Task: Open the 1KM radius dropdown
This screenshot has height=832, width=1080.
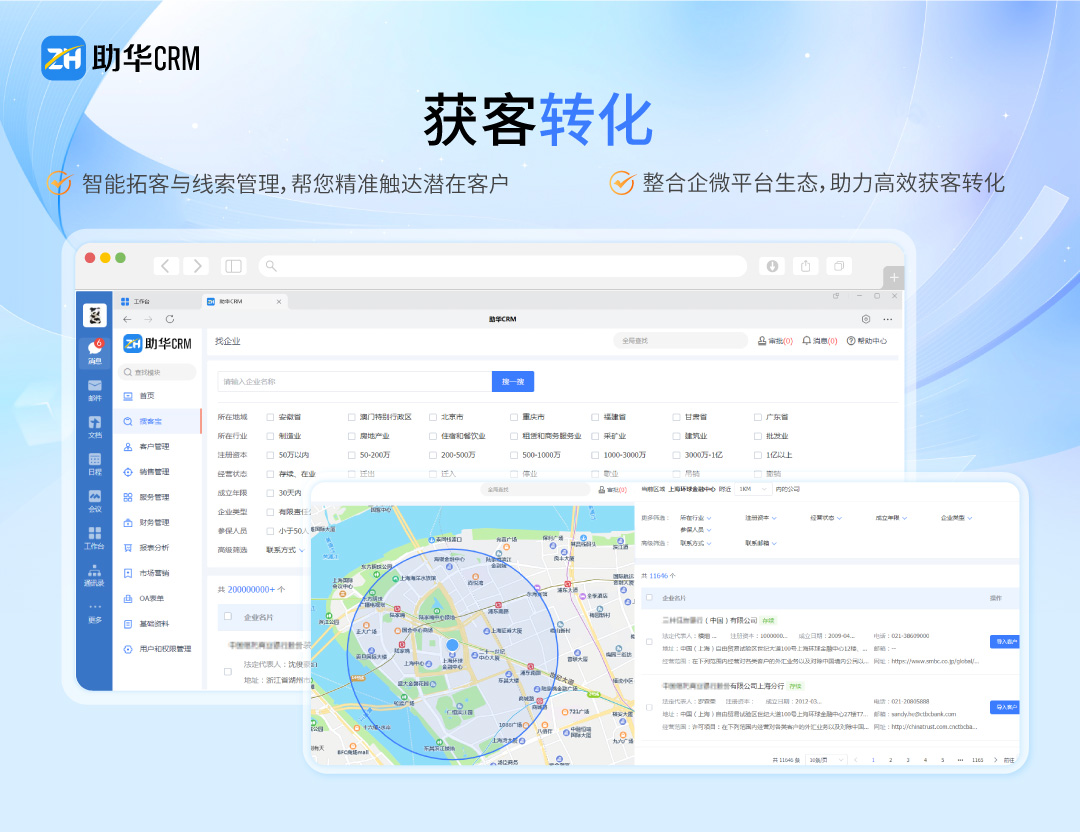Action: pos(752,489)
